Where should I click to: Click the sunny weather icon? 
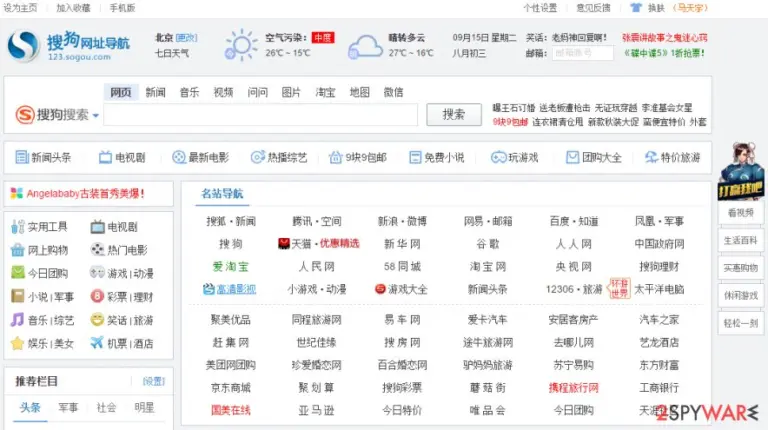[240, 45]
